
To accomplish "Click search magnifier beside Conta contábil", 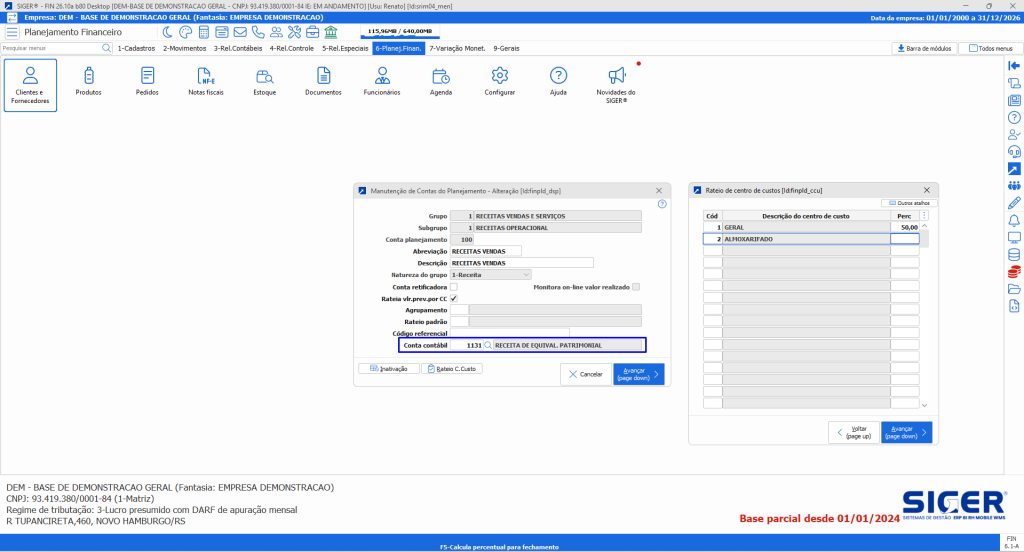I will [x=488, y=345].
